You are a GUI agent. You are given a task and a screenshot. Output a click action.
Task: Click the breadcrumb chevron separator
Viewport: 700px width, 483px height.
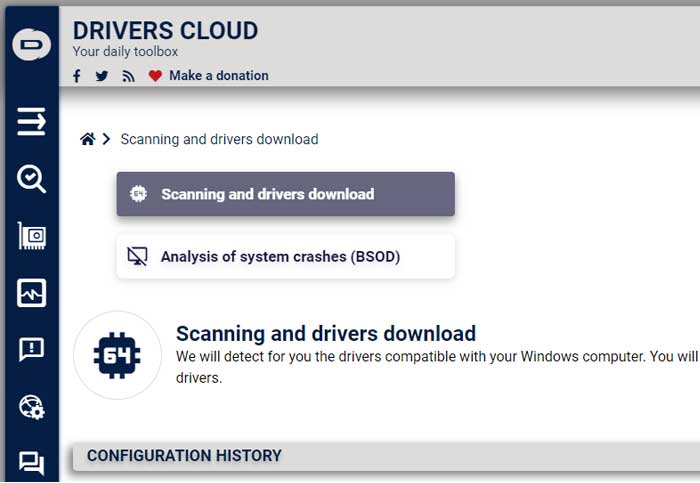coord(106,139)
